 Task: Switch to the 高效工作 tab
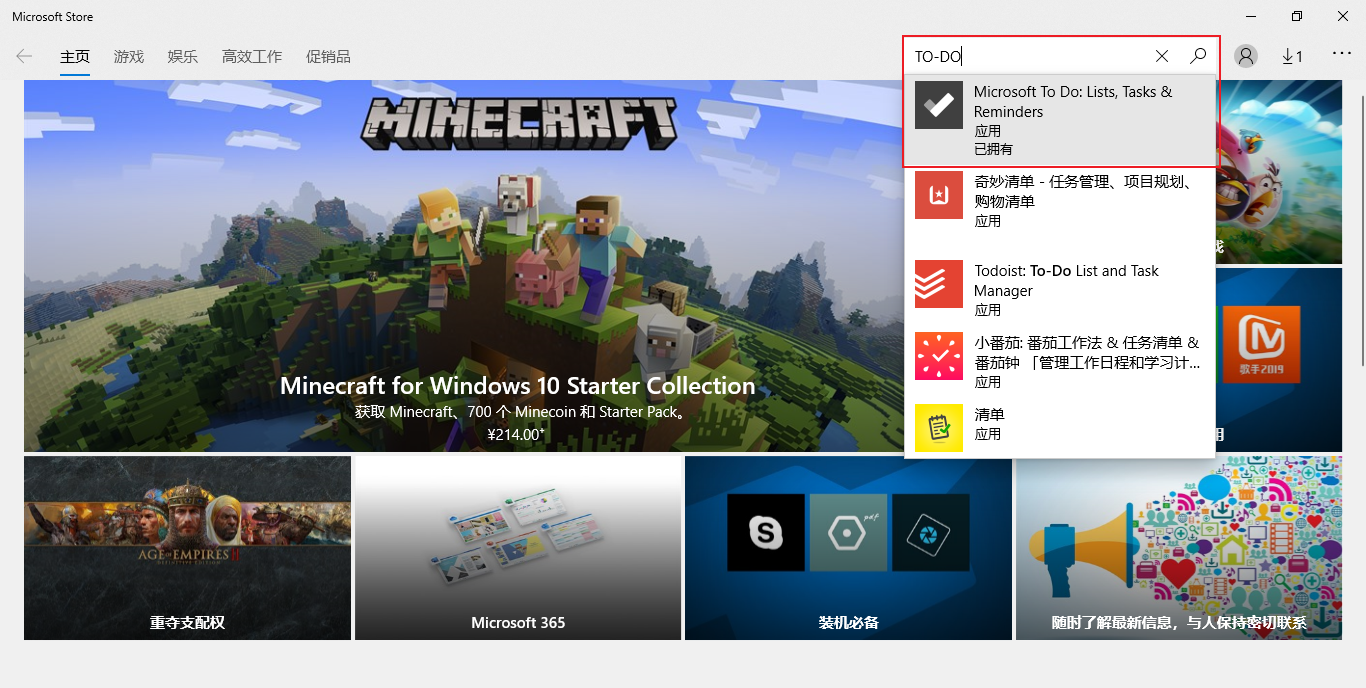(252, 57)
